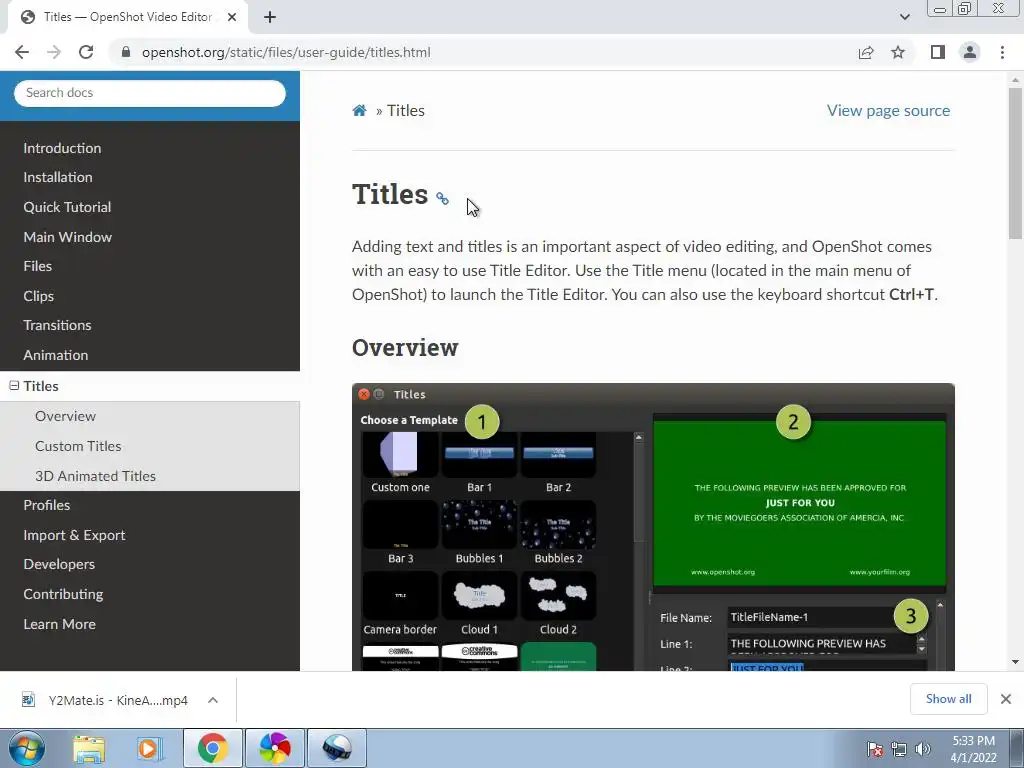The image size is (1024, 768).
Task: Open the browser side panel
Action: [x=938, y=52]
